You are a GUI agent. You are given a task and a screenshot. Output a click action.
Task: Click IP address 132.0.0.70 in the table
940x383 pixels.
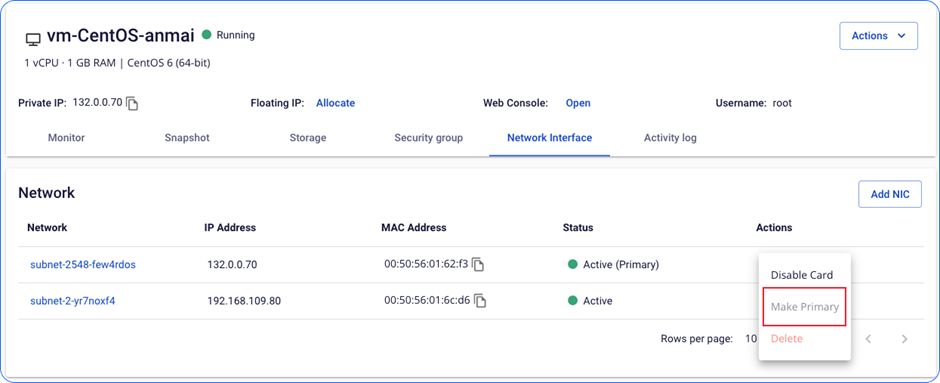(232, 264)
